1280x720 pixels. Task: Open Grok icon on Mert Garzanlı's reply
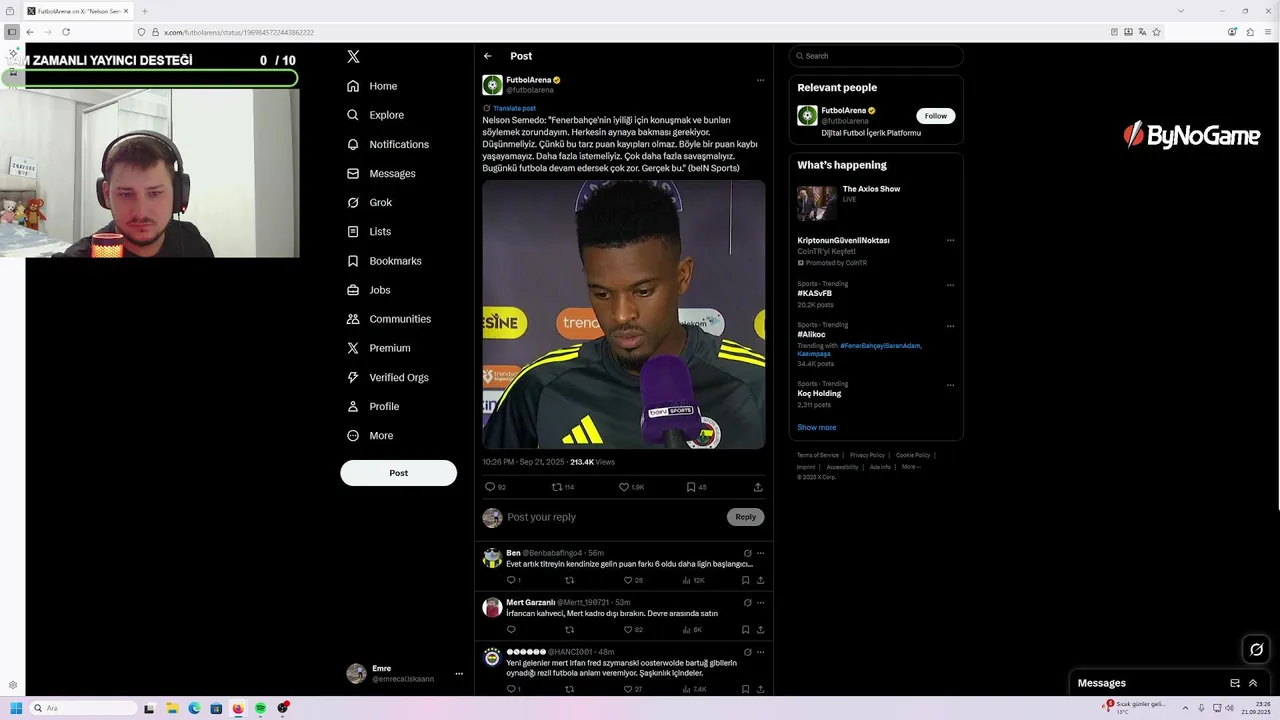click(747, 603)
